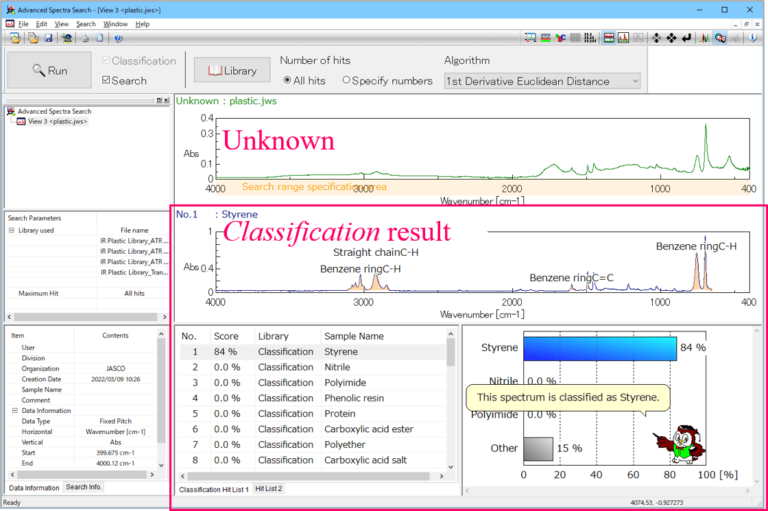The image size is (768, 511).
Task: Click the open folder with documents icon
Action: pyautogui.click(x=33, y=38)
